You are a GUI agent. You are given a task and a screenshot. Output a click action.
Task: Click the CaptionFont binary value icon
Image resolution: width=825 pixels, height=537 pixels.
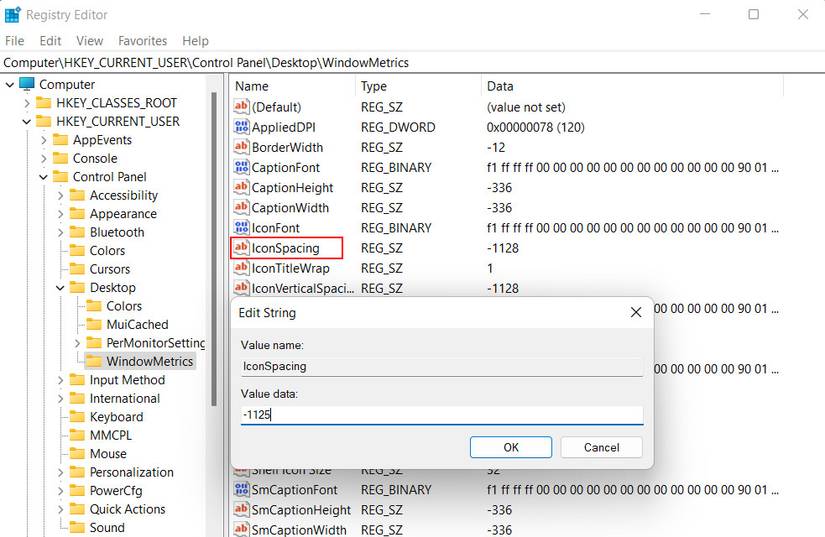[x=242, y=167]
